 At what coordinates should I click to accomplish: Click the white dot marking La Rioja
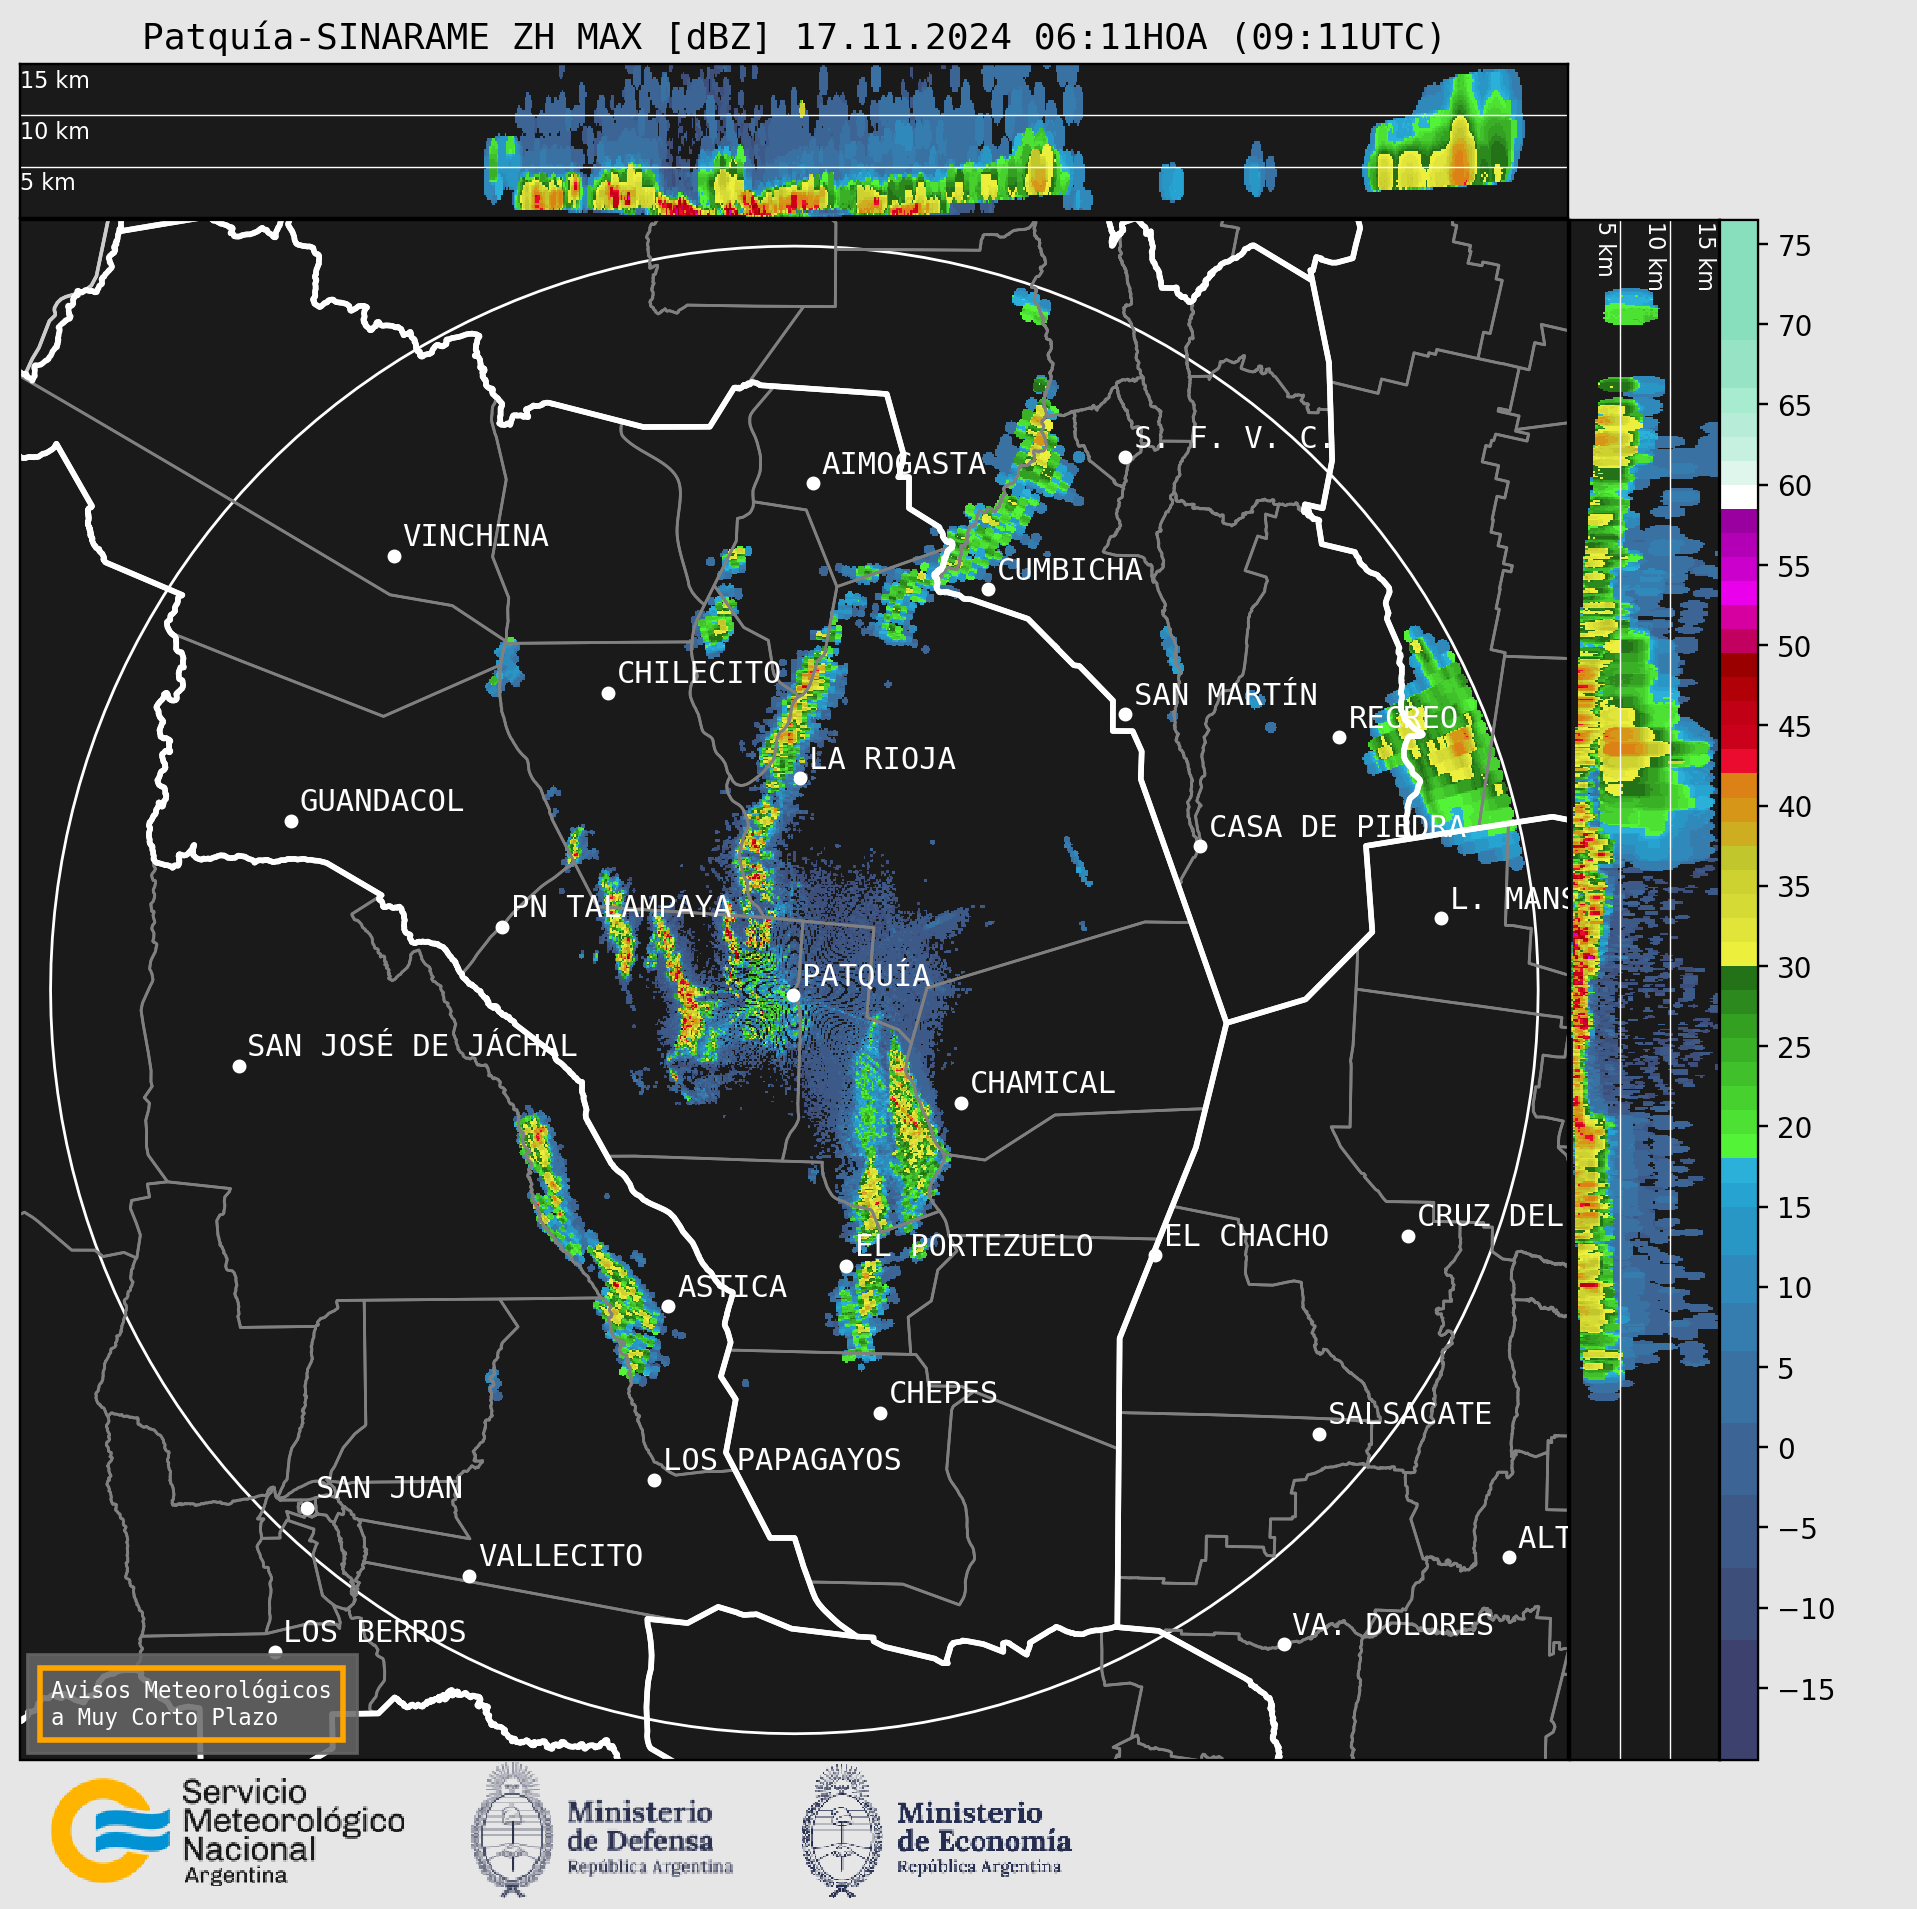tap(800, 778)
